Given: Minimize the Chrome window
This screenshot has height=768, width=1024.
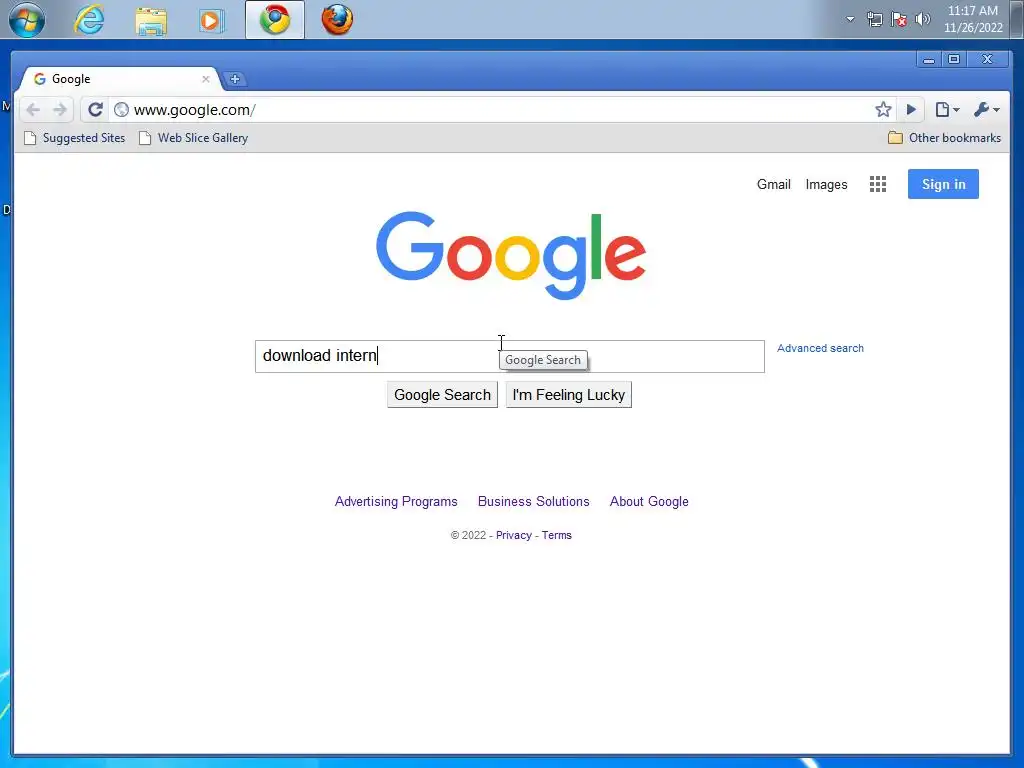Looking at the screenshot, I should [x=929, y=59].
